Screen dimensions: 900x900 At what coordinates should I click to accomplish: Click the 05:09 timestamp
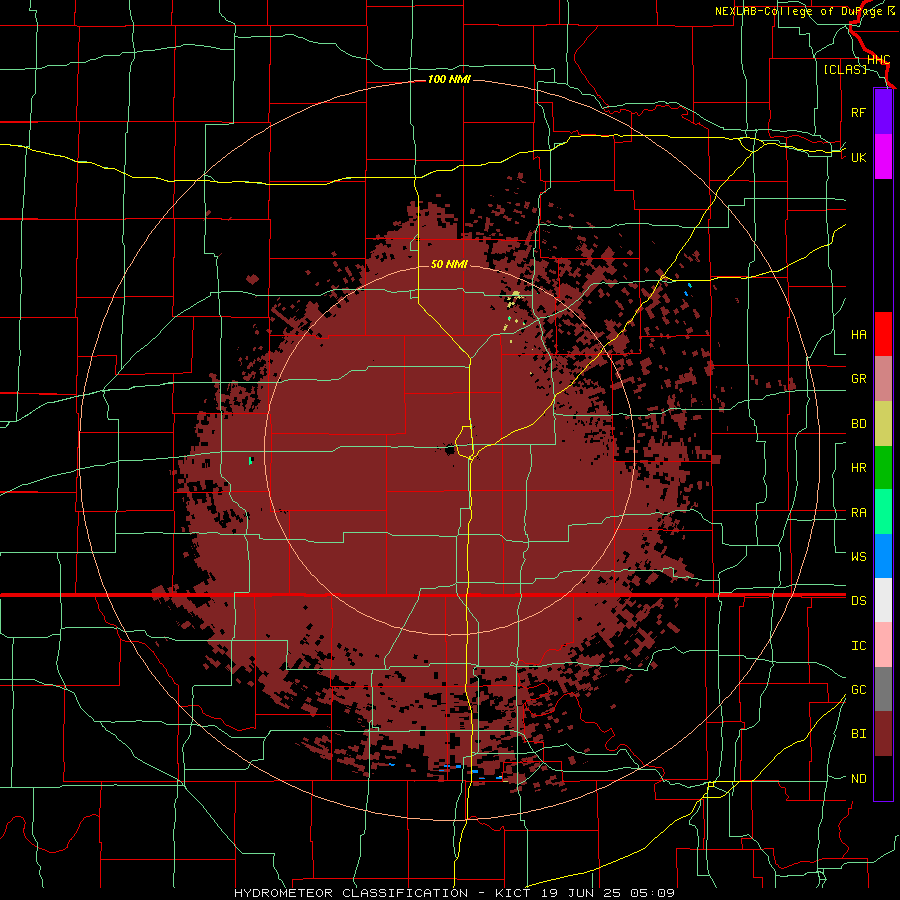tap(651, 893)
